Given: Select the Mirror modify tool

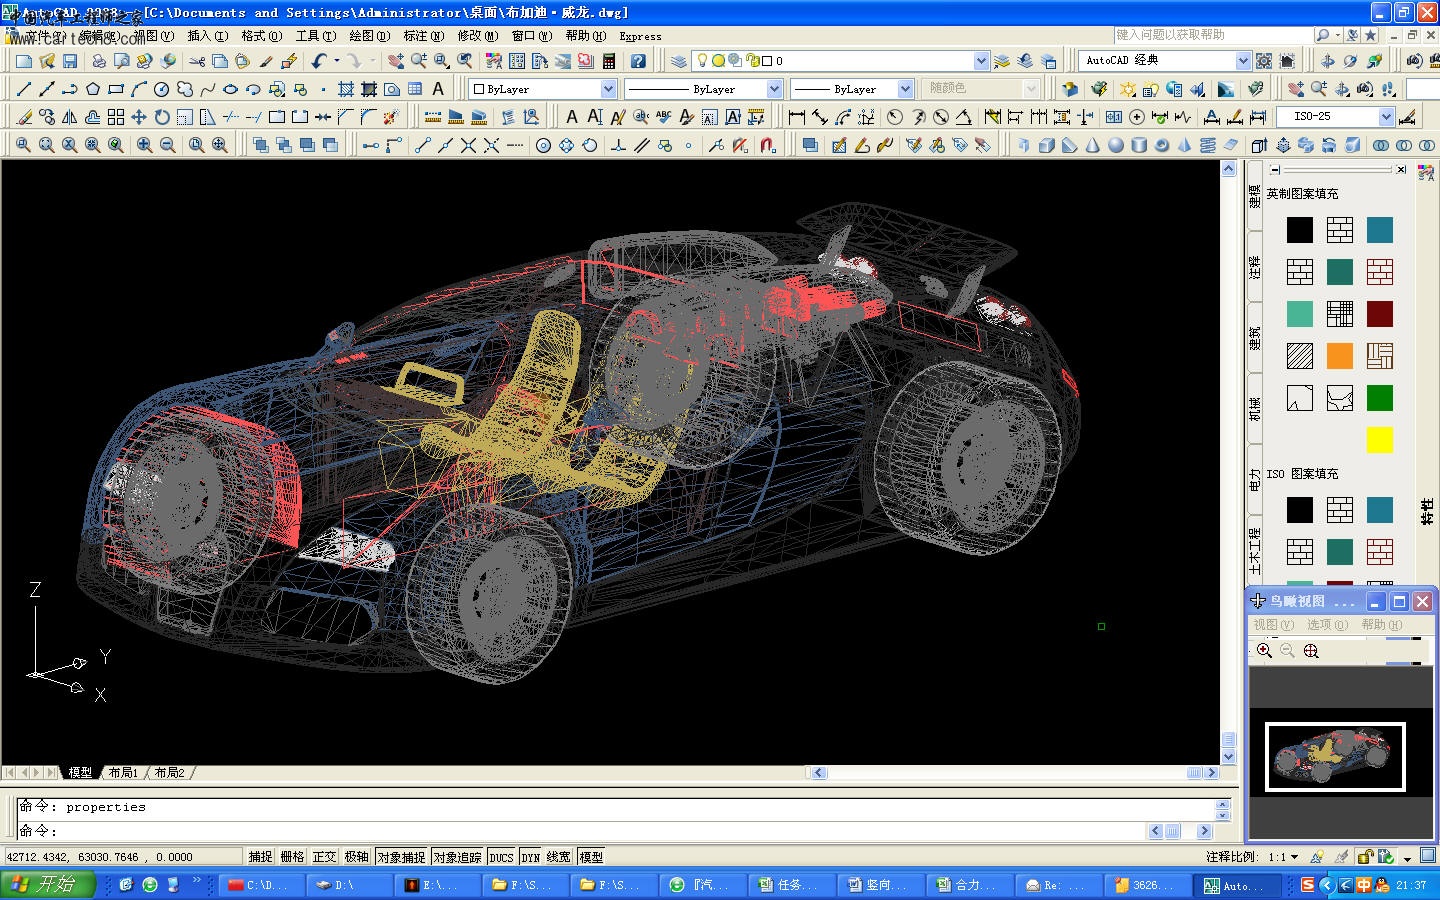Looking at the screenshot, I should click(x=70, y=117).
